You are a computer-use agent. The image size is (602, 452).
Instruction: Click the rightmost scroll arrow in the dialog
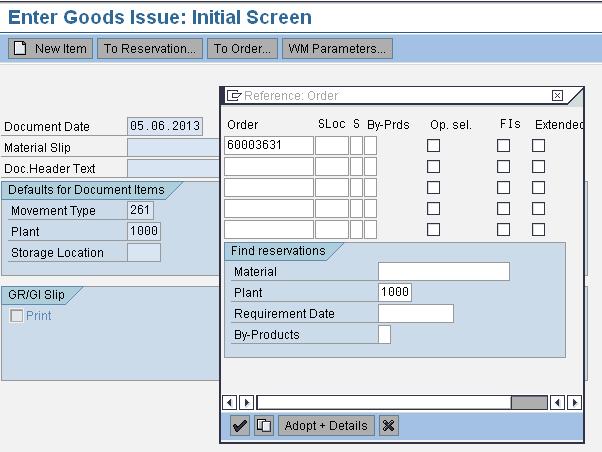pyautogui.click(x=574, y=402)
